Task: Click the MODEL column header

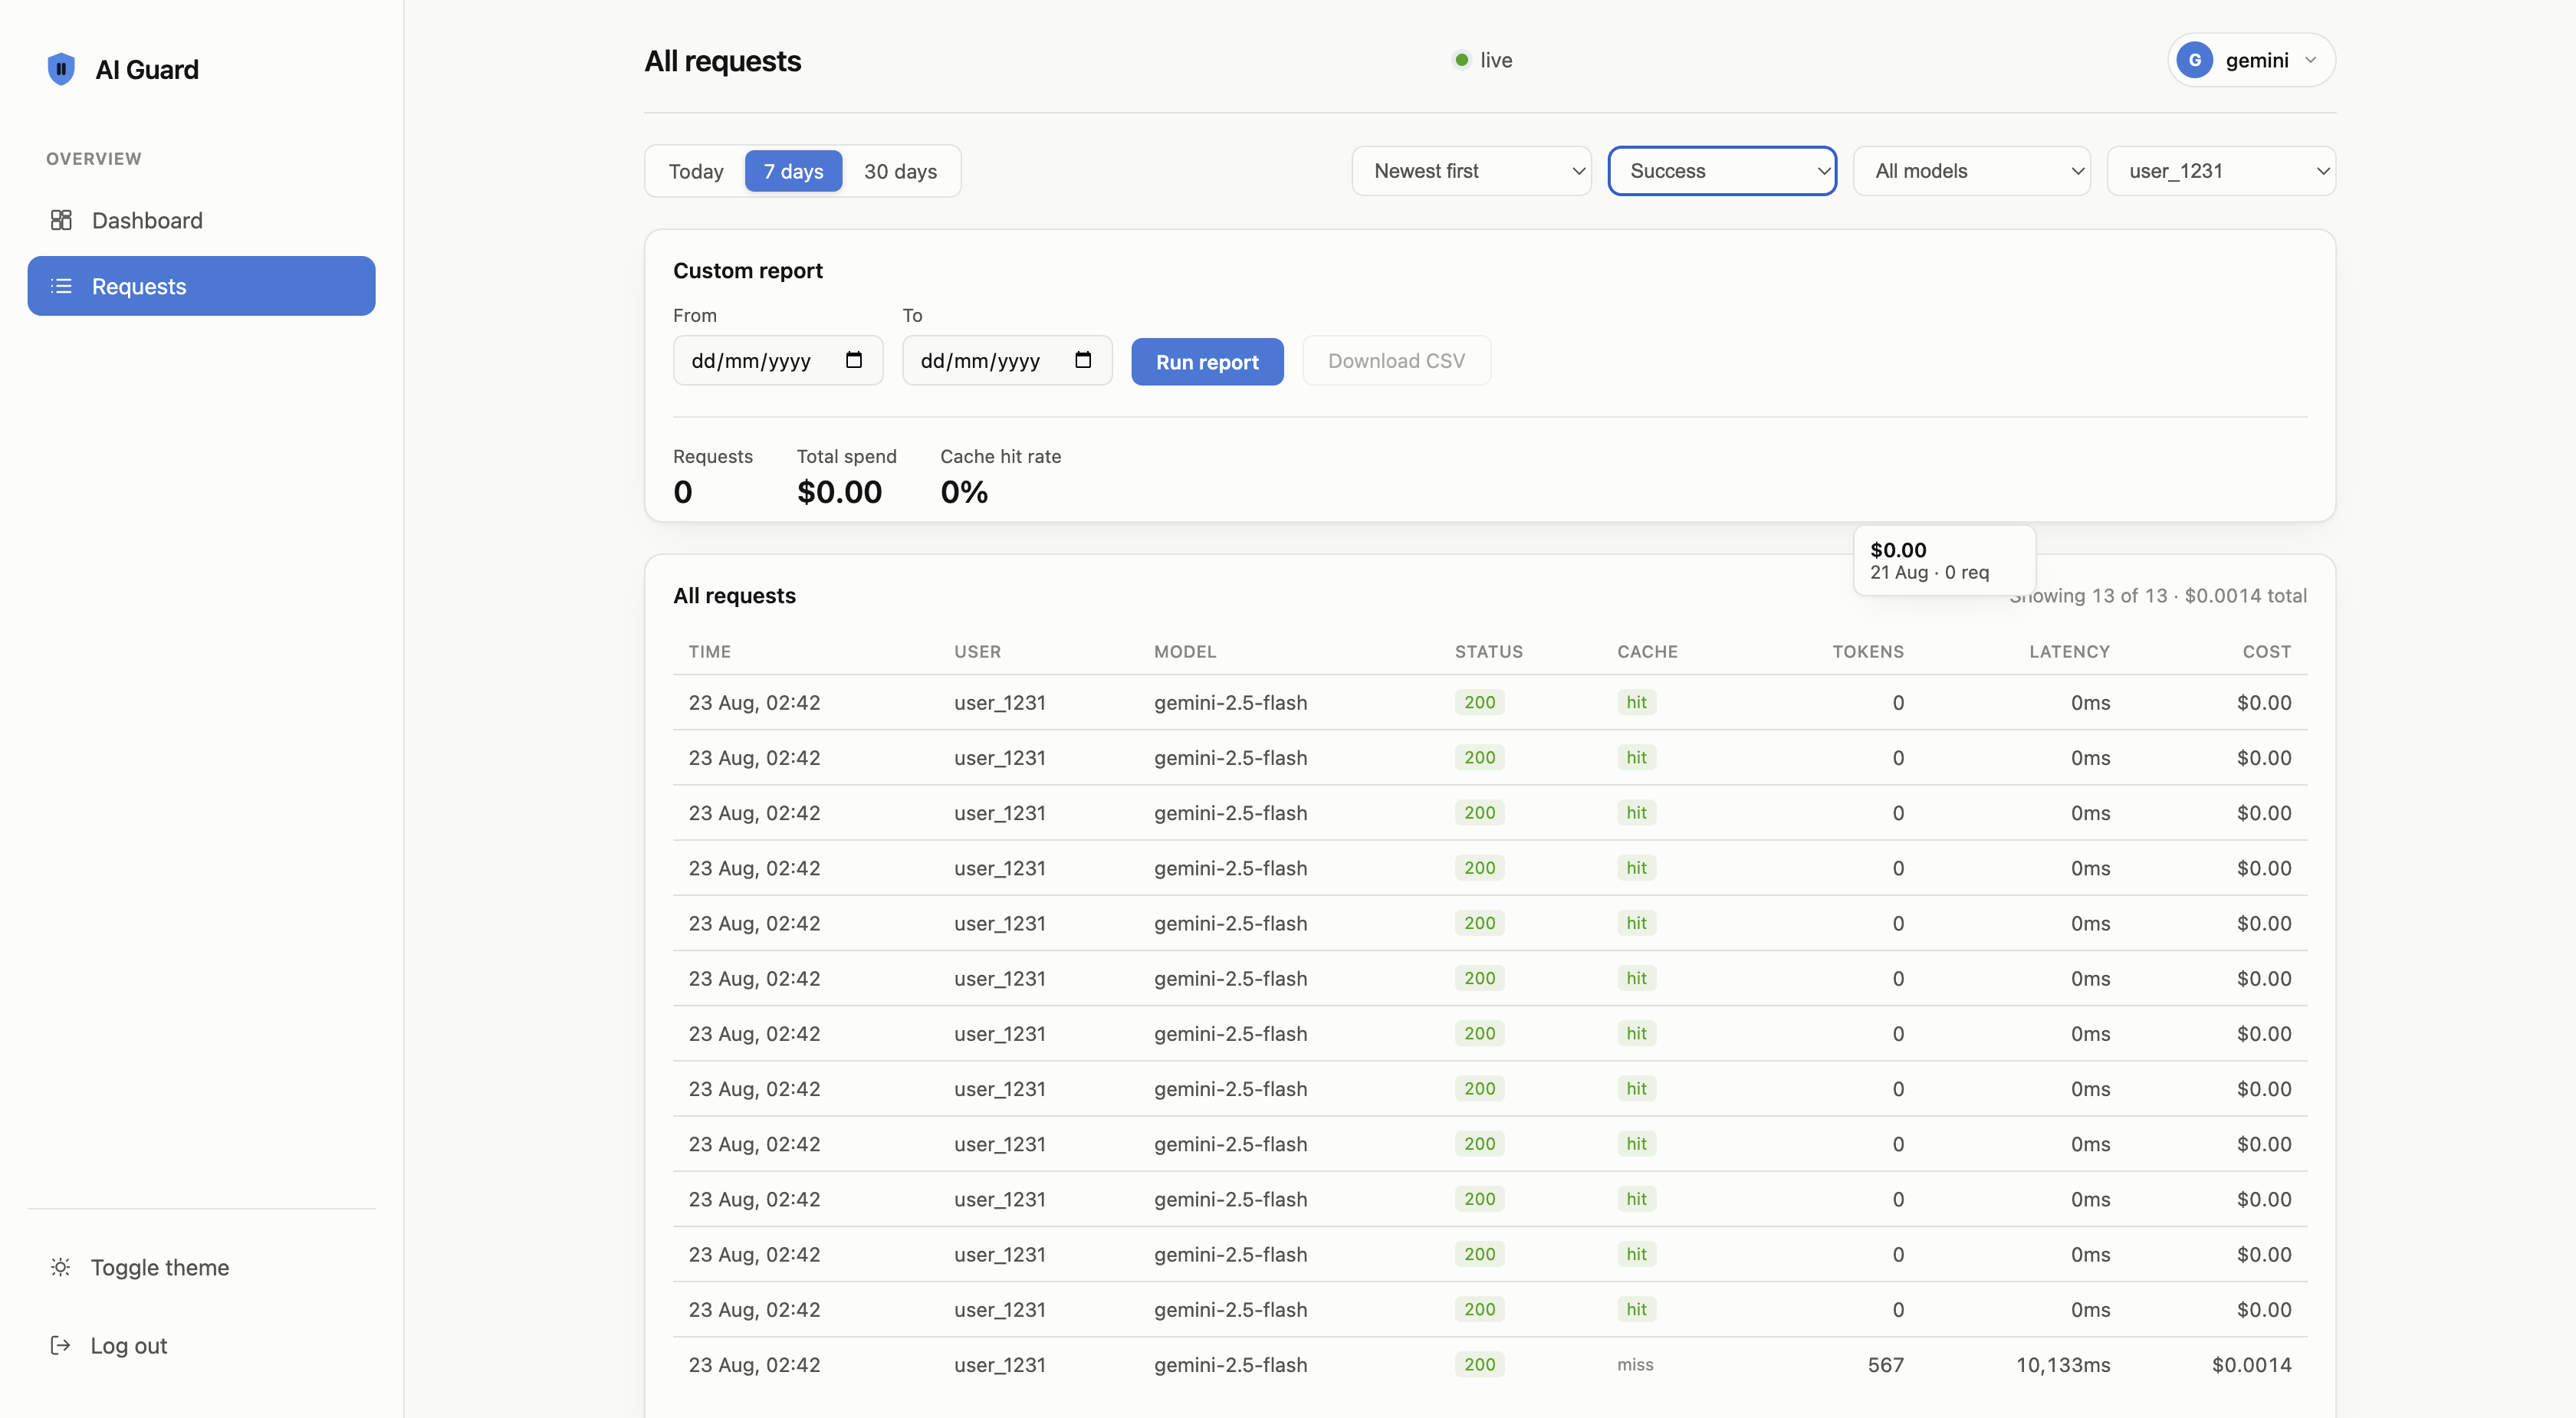Action: pyautogui.click(x=1185, y=651)
